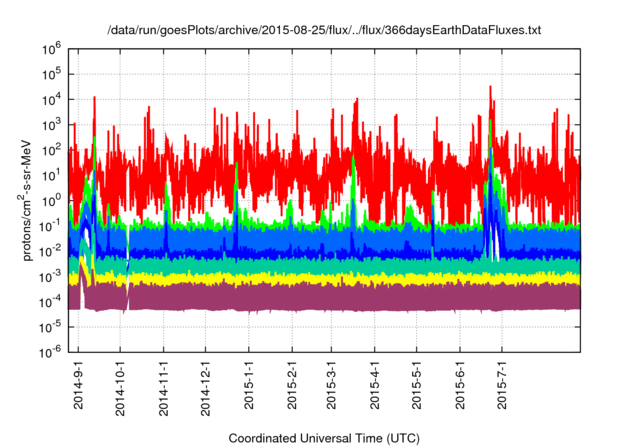Click the 2014-9-1 date tick label
This screenshot has height=448, width=640.
click(x=78, y=385)
